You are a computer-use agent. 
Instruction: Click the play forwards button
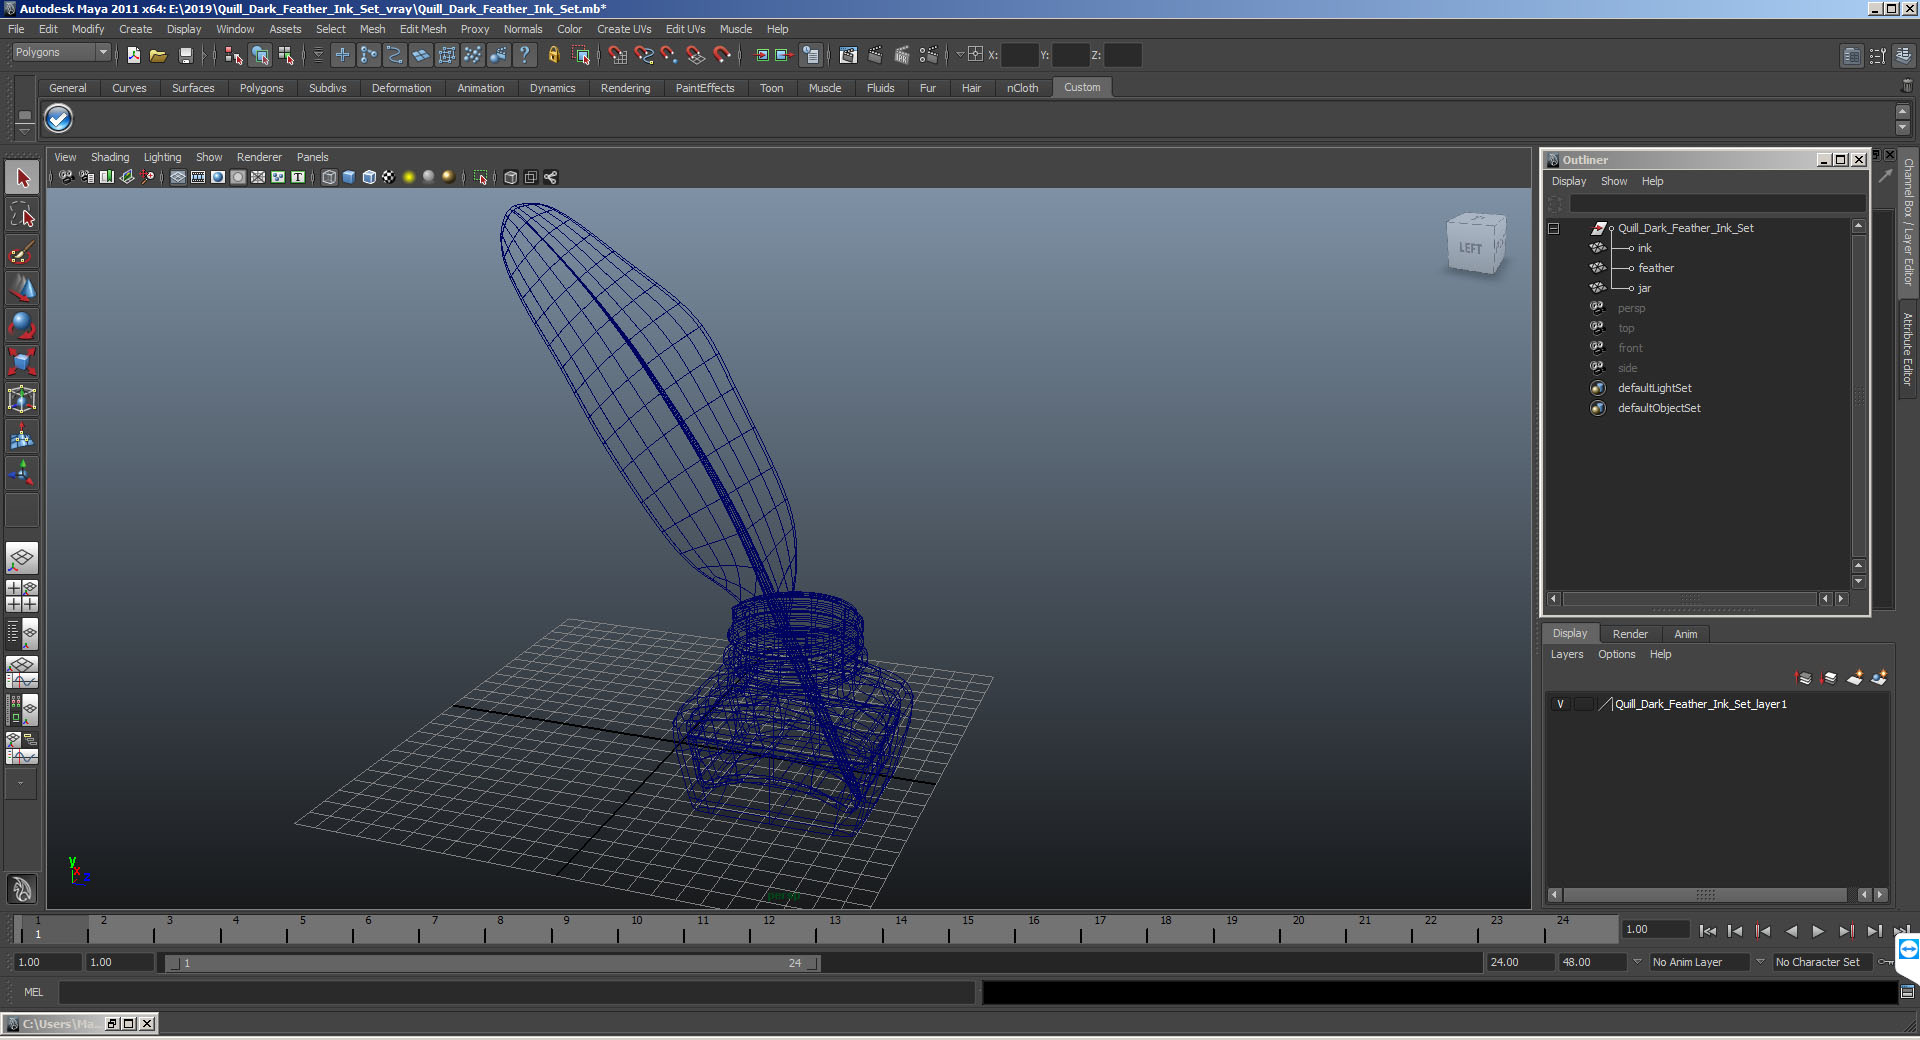point(1818,931)
